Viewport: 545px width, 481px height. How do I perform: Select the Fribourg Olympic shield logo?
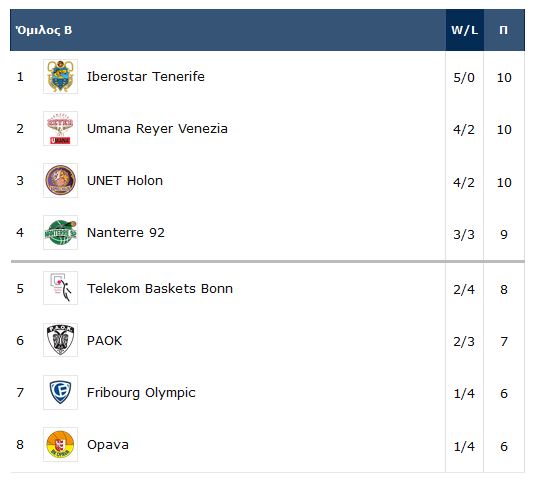coord(60,392)
